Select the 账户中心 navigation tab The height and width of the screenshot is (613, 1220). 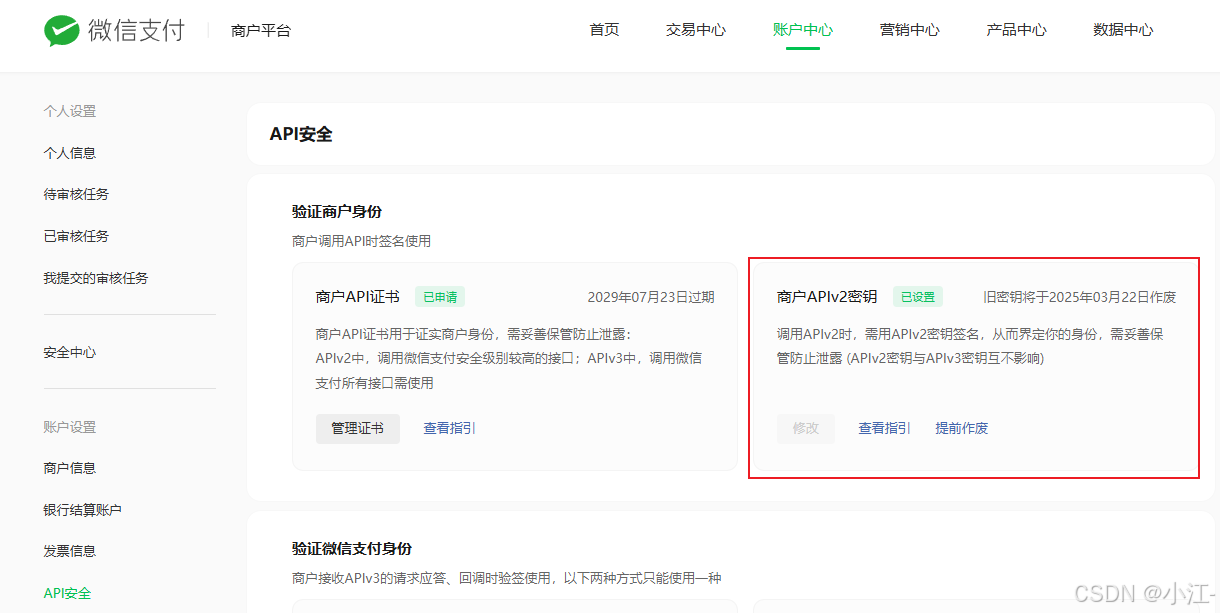[x=803, y=30]
